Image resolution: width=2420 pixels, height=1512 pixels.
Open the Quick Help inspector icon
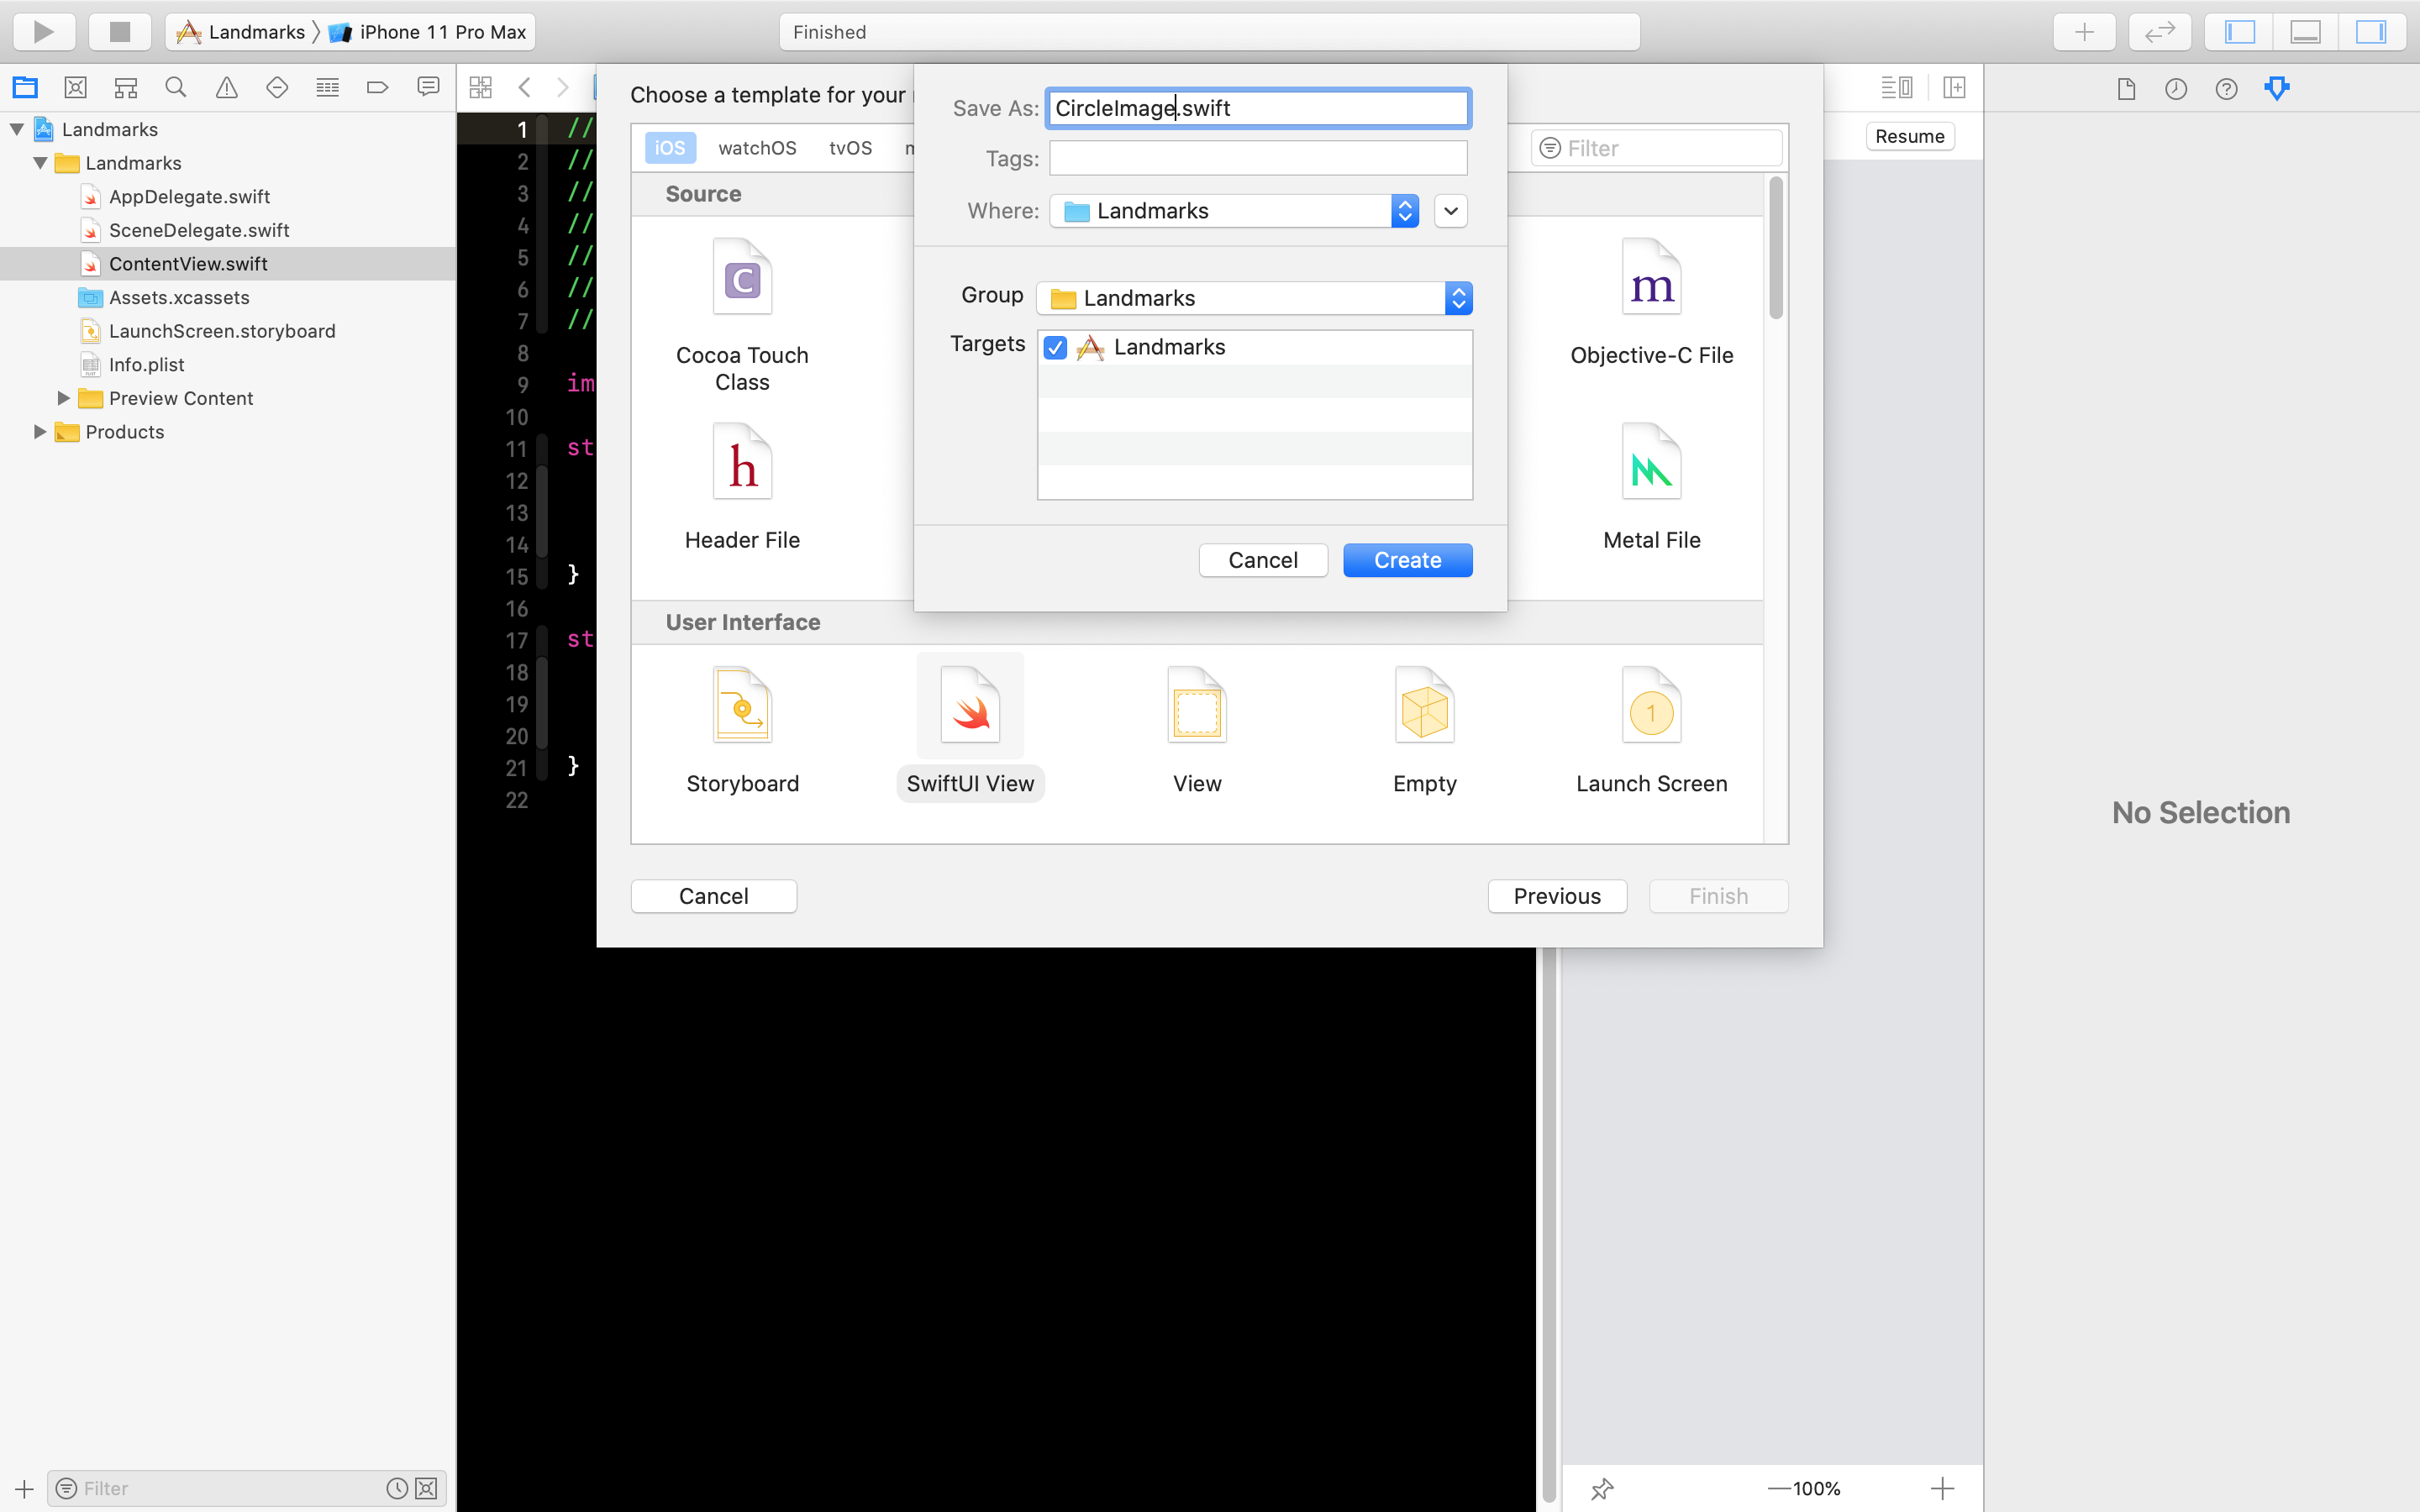click(2226, 89)
